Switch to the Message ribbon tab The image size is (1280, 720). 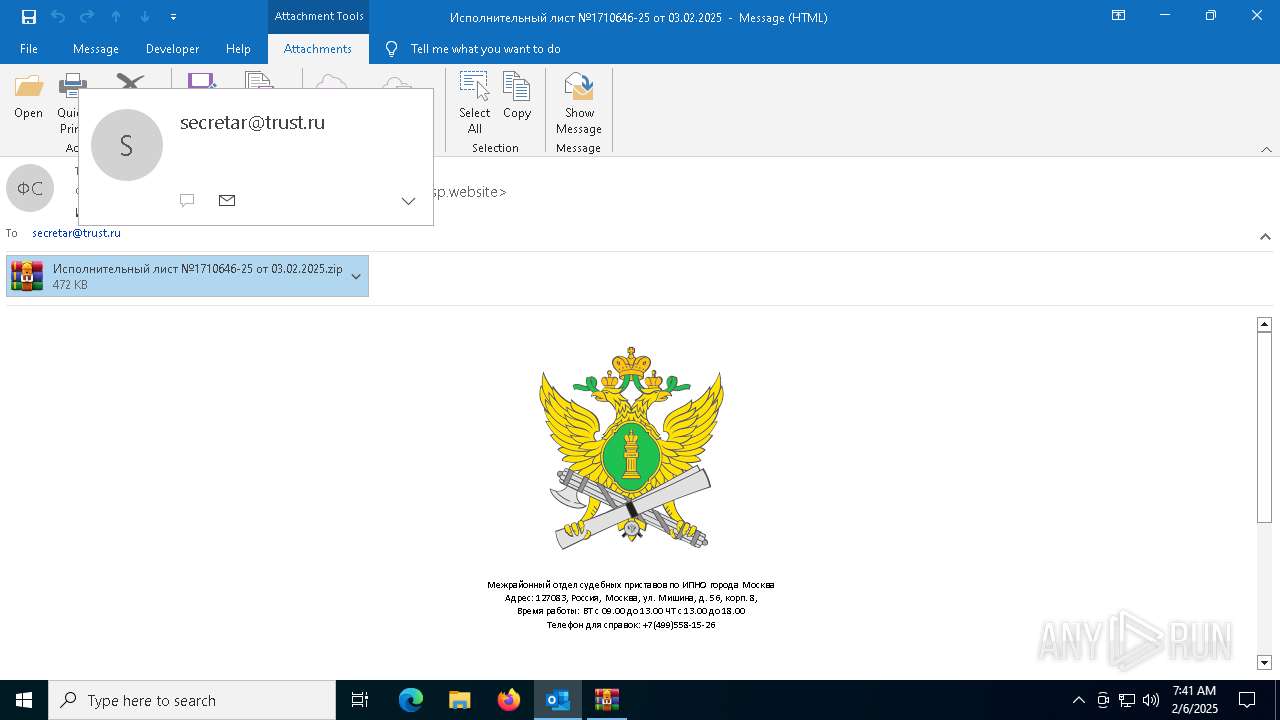tap(96, 49)
